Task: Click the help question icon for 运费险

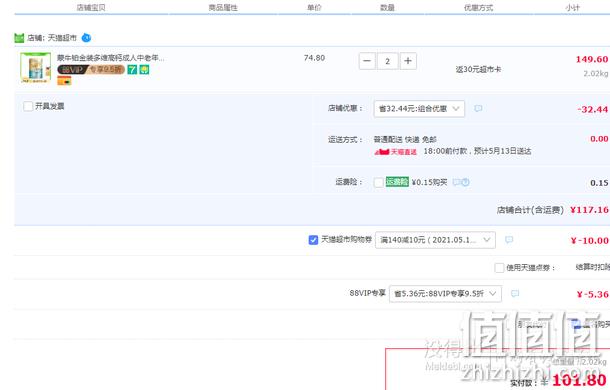Action: (x=465, y=182)
